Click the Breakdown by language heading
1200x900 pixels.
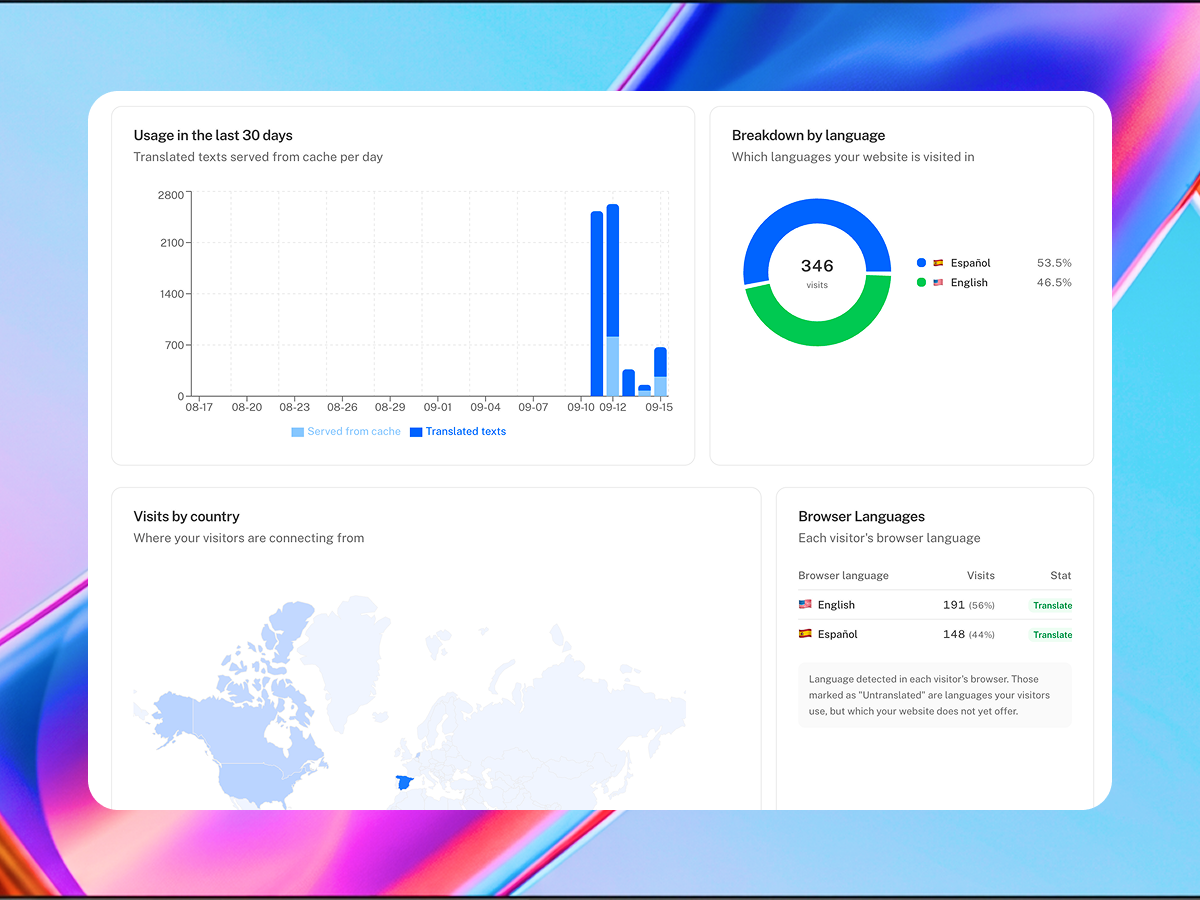click(x=808, y=135)
